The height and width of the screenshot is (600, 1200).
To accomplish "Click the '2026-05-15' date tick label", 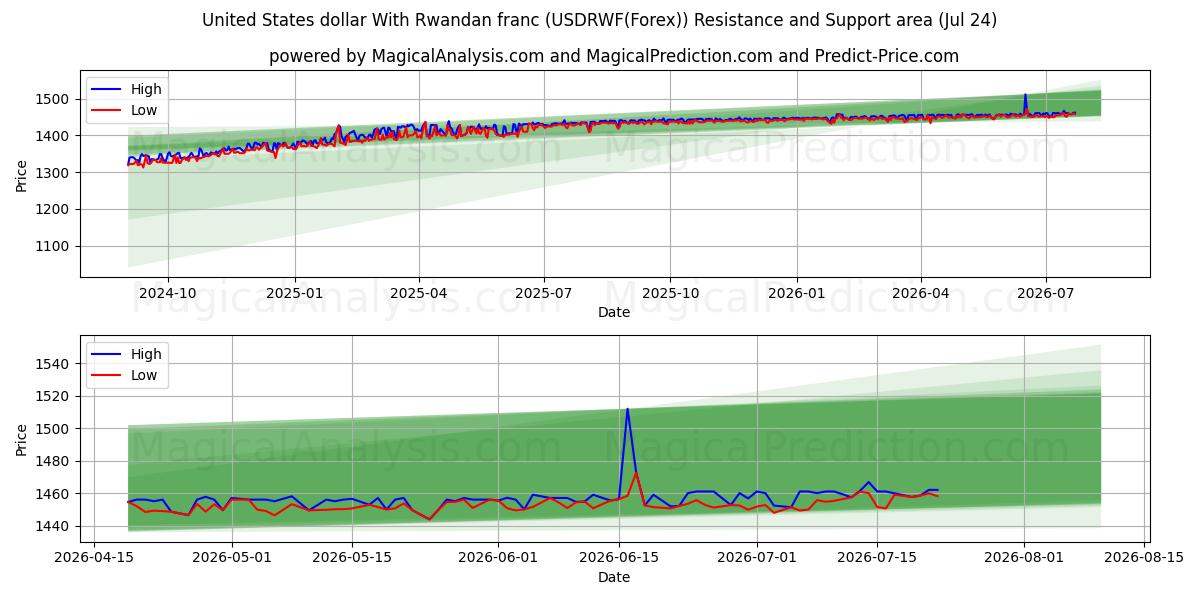I will coord(352,558).
